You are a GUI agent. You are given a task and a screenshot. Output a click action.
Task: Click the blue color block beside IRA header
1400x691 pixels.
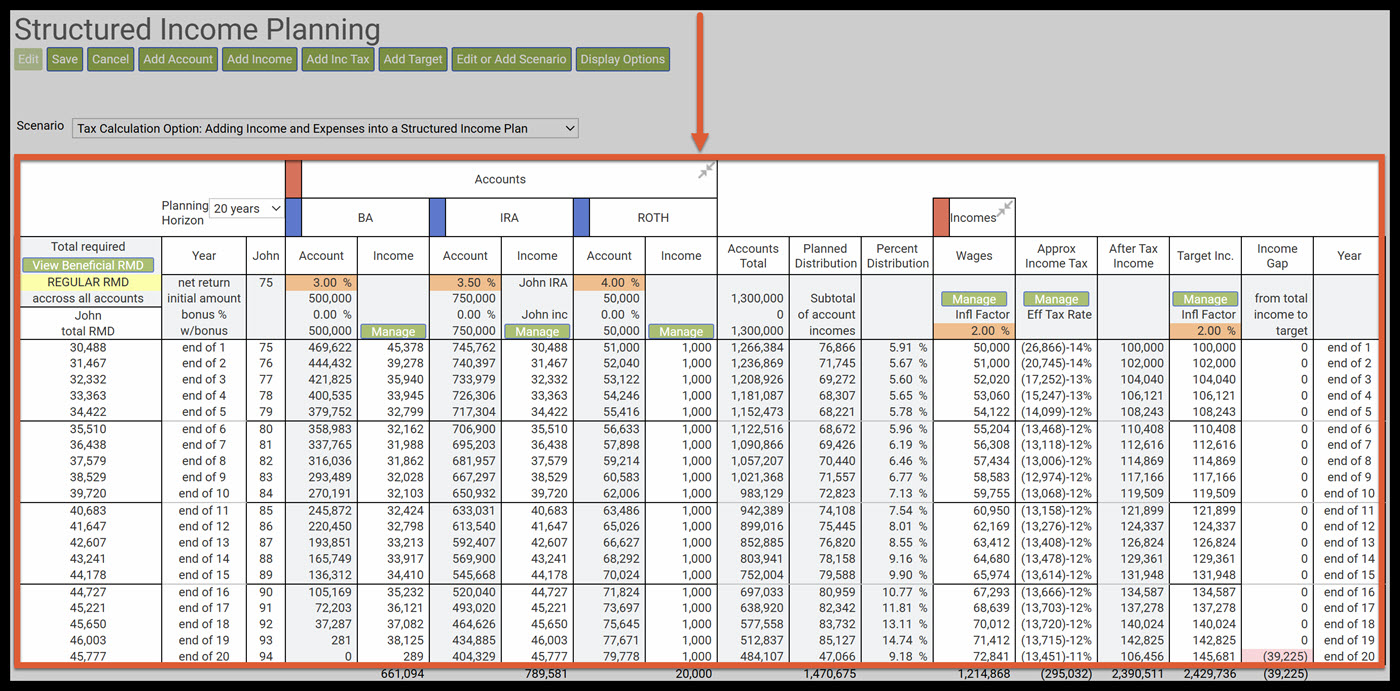(x=437, y=217)
